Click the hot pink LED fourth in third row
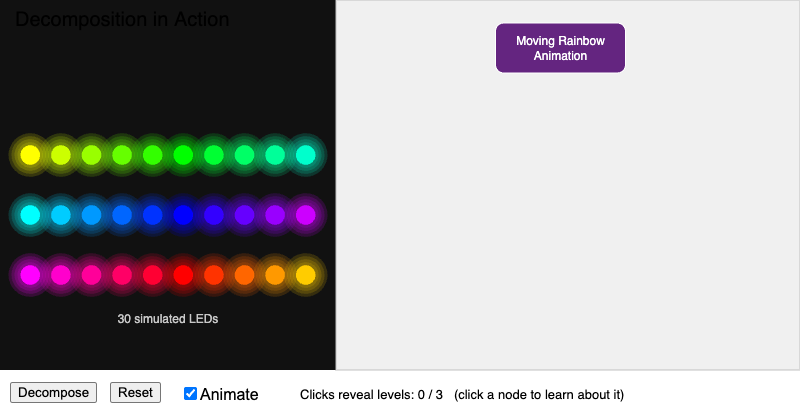This screenshot has height=420, width=800. [122, 275]
